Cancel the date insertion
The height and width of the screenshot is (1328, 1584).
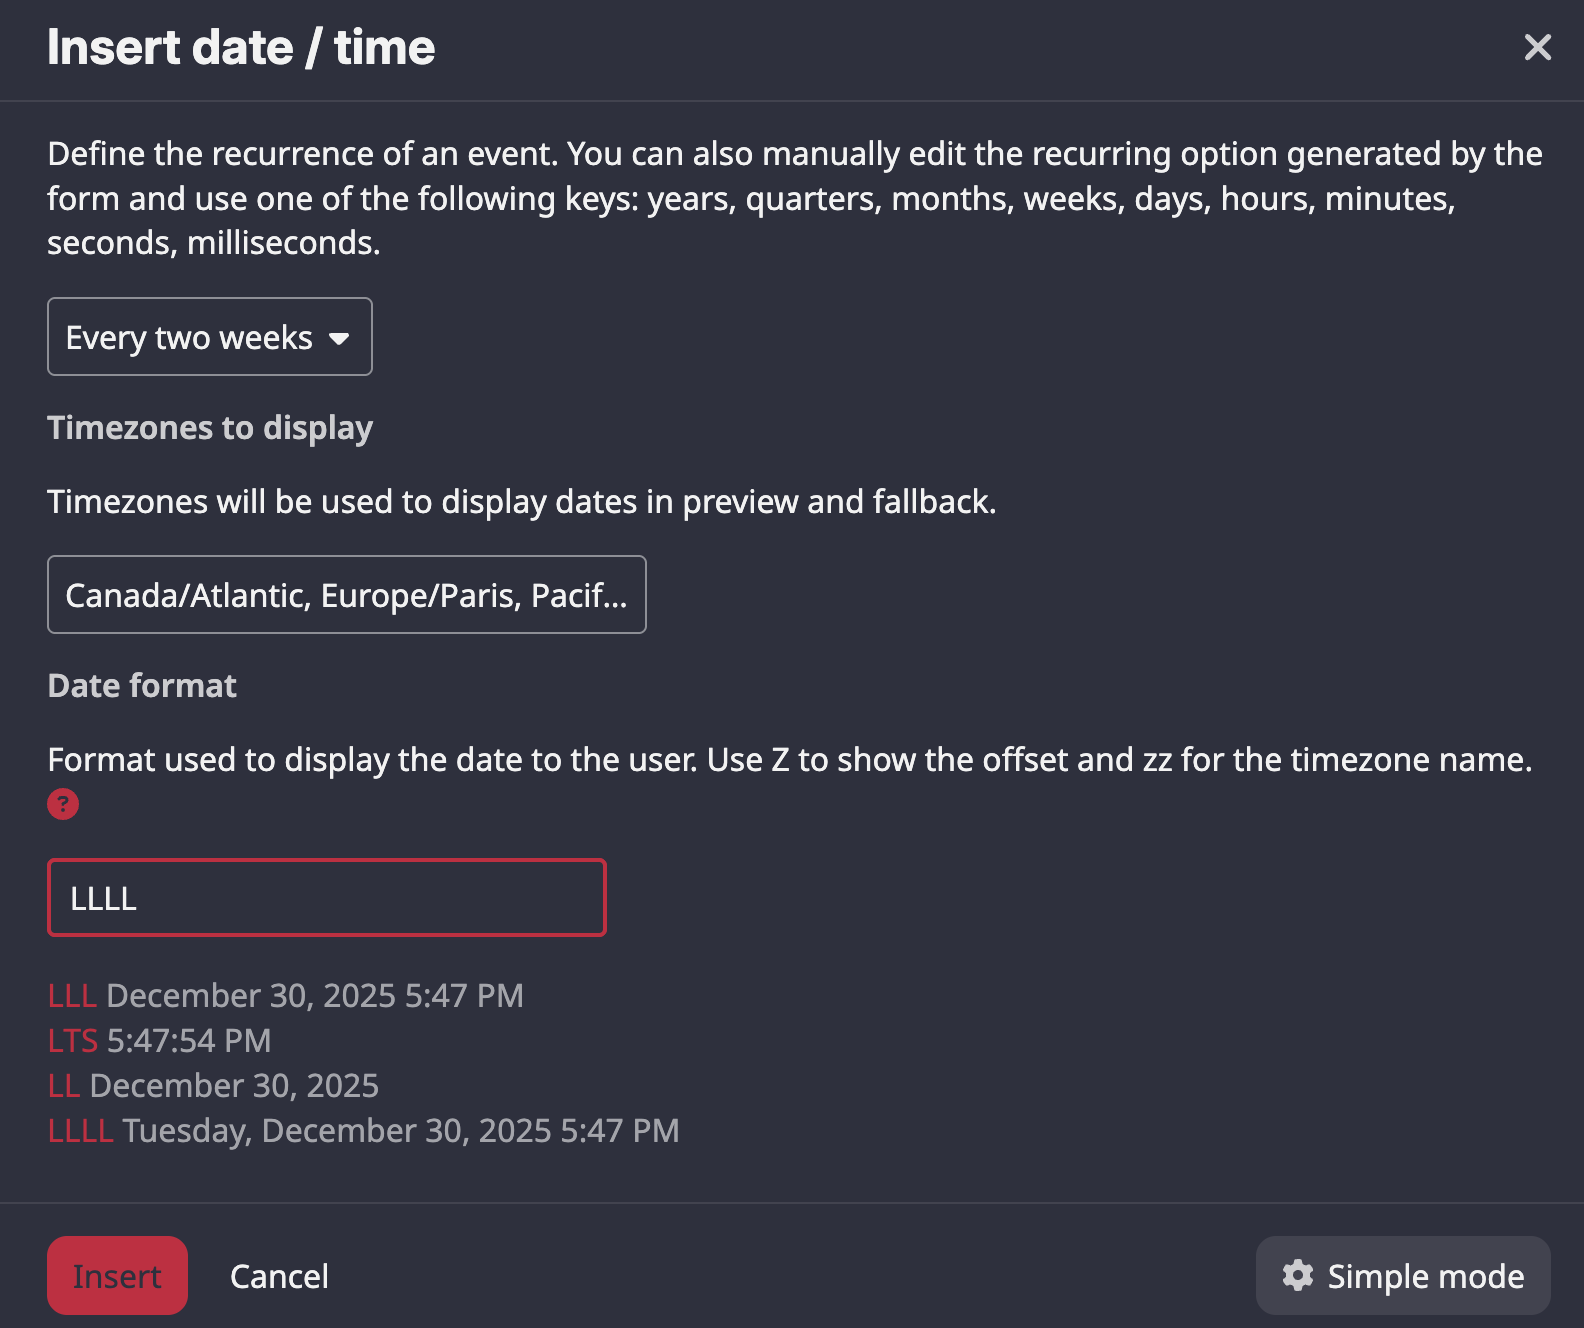coord(279,1276)
